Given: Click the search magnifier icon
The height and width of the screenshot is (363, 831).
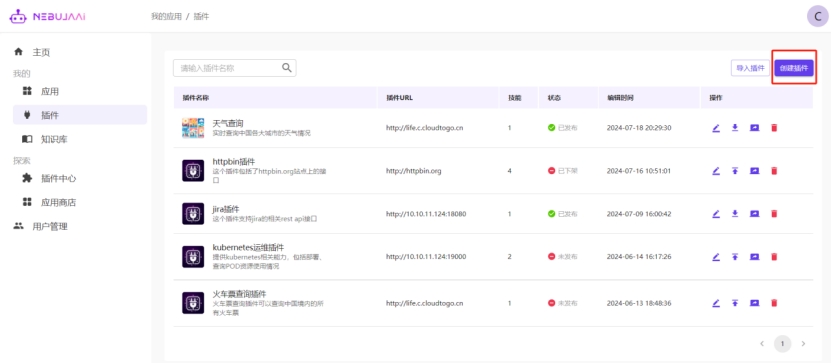Looking at the screenshot, I should click(287, 67).
